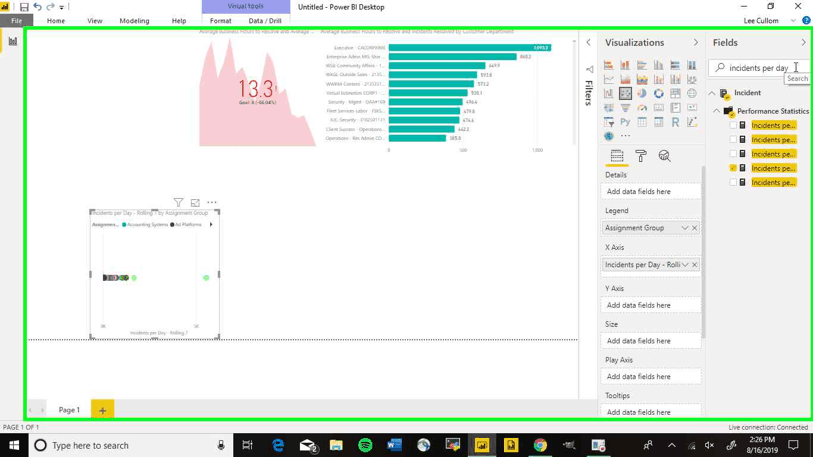Open the Format visual tools tab
Viewport: 814px width, 457px height.
pyautogui.click(x=221, y=21)
